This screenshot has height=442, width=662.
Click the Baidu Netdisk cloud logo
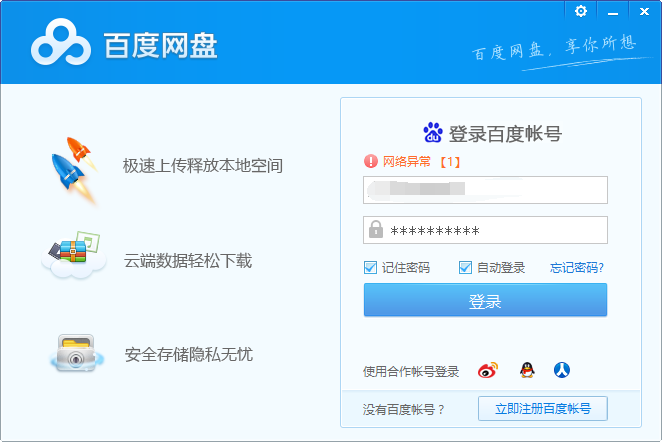tap(61, 42)
